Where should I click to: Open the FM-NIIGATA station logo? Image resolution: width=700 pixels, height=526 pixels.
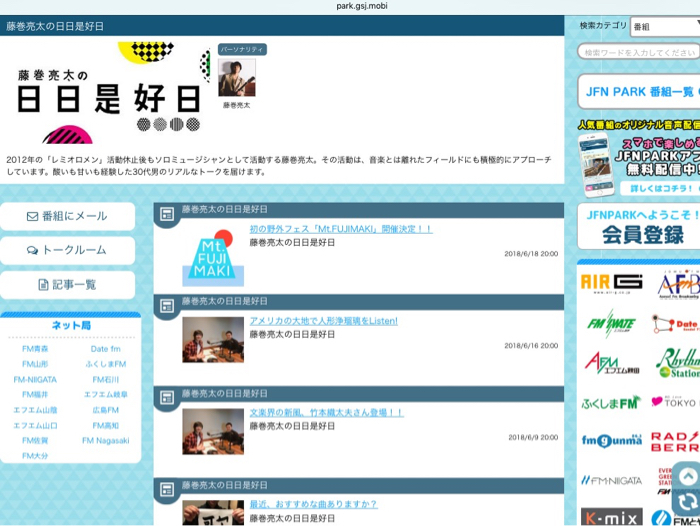pos(611,480)
